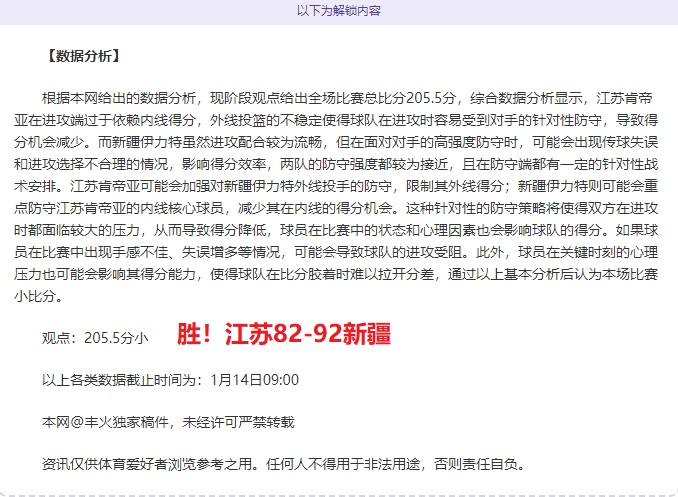
Task: Click the paragraph line starting '压力也可能会影响其得分能力'
Action: (x=336, y=274)
